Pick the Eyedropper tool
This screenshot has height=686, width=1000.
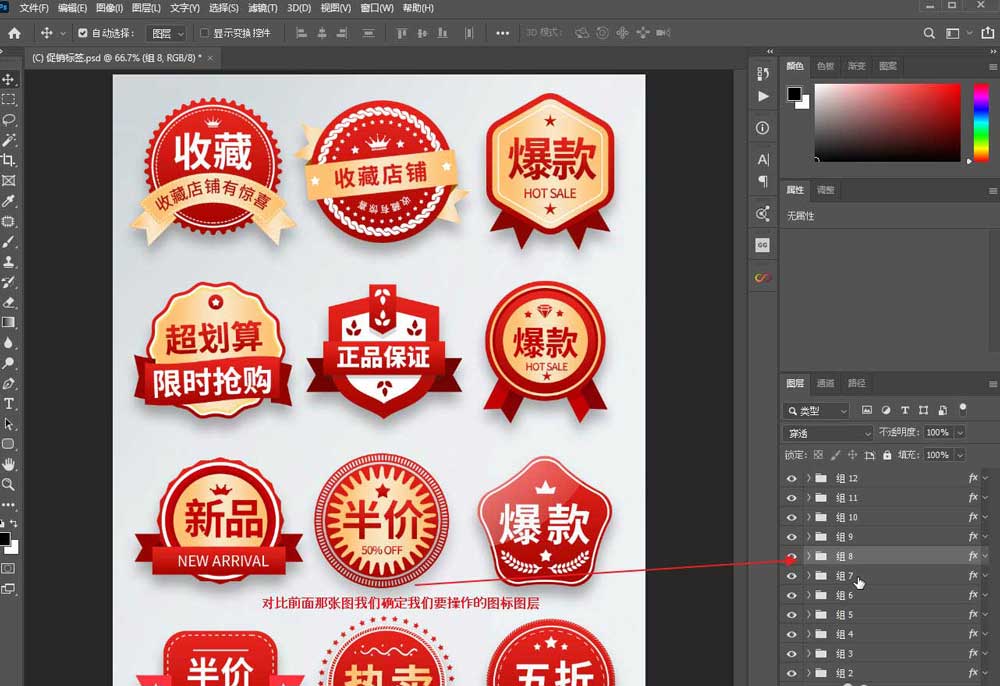click(x=9, y=201)
